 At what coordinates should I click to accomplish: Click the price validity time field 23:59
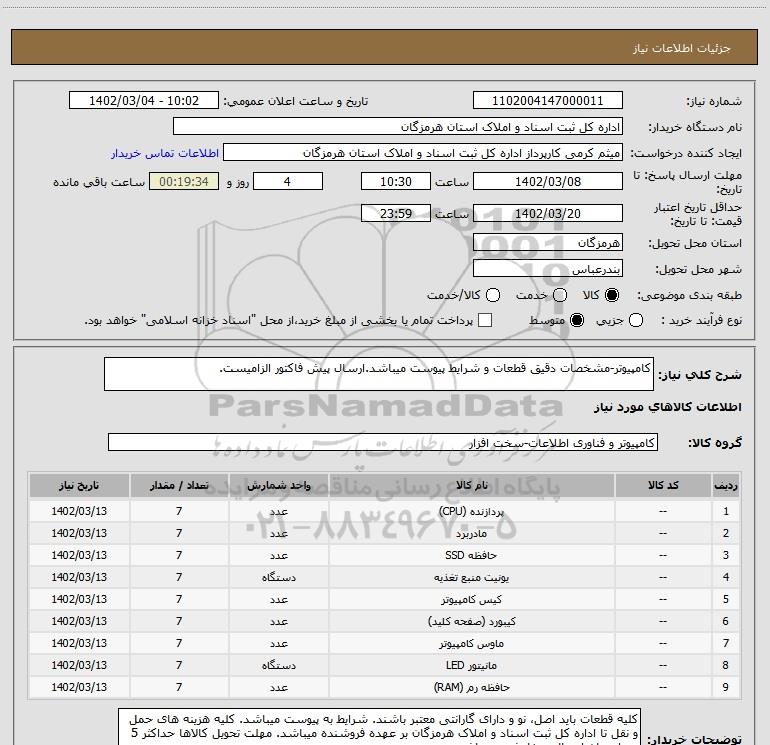click(x=396, y=213)
